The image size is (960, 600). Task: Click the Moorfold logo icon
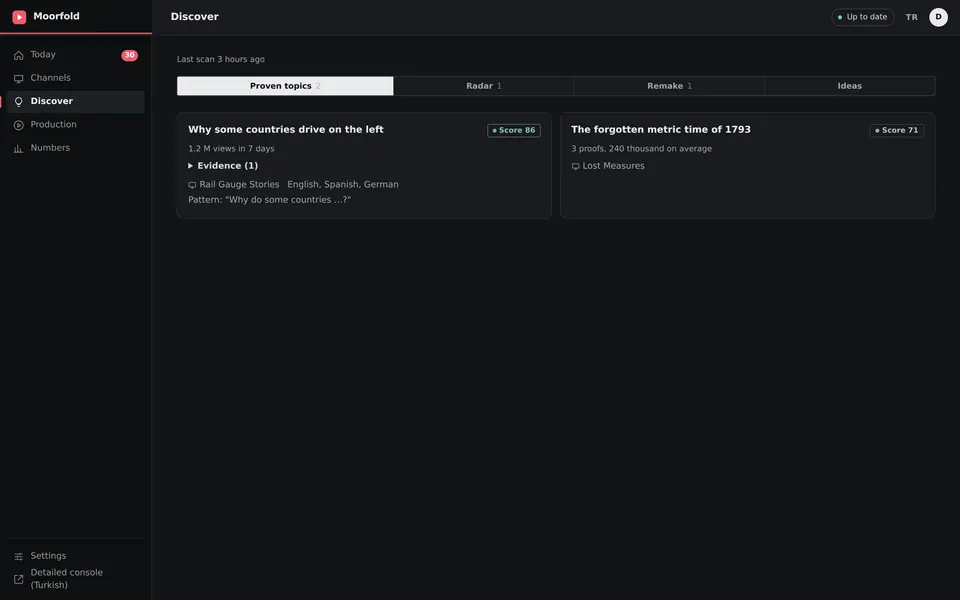19,17
